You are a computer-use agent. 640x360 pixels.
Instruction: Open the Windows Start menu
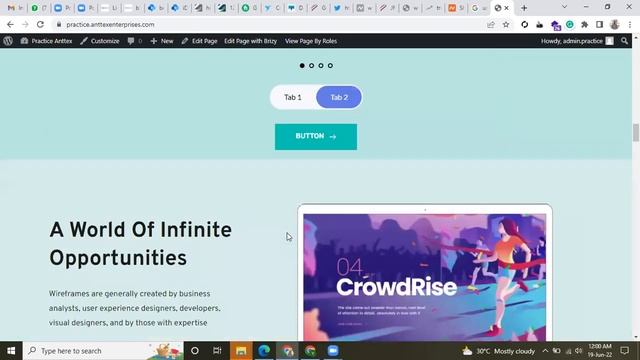point(11,351)
